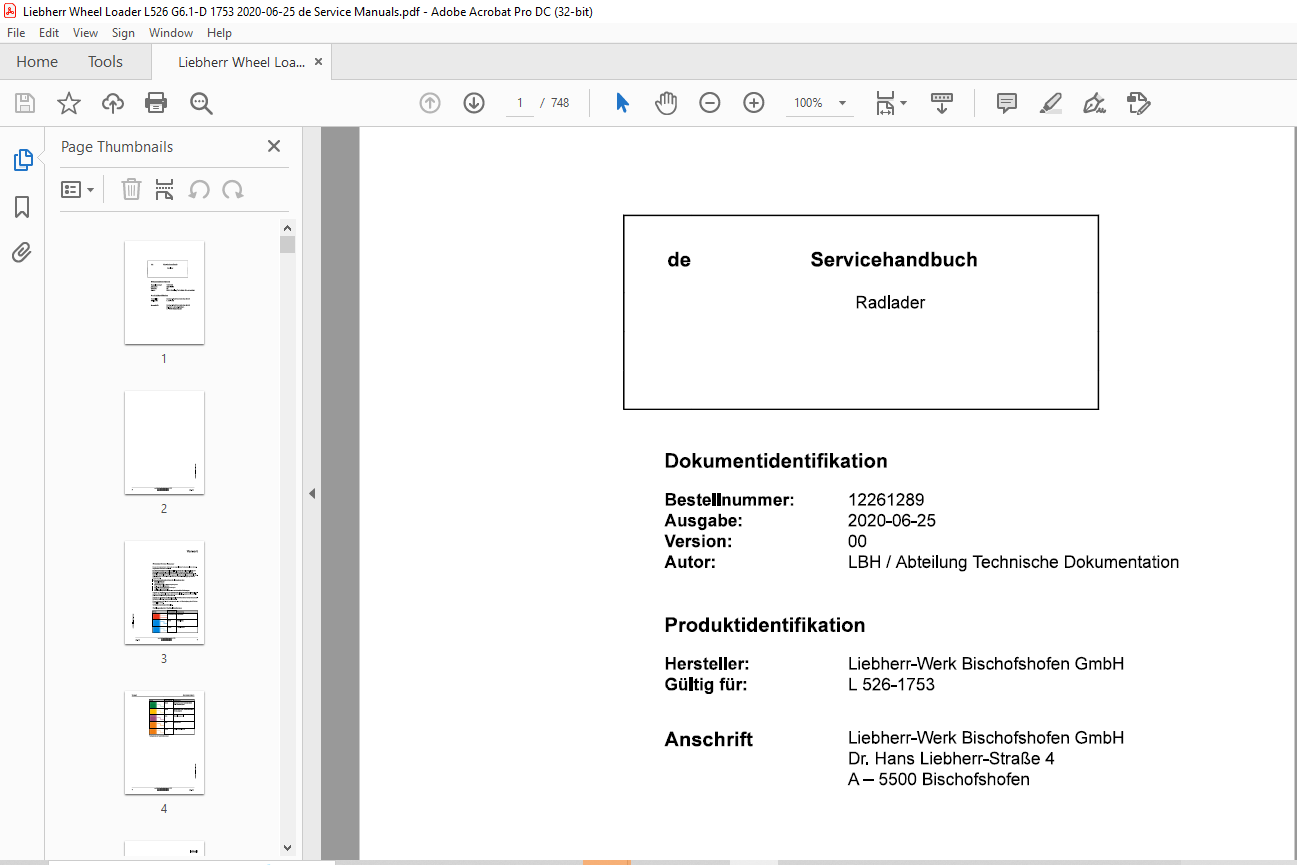Select the highlight text tool
The image size is (1297, 865).
tap(1050, 103)
